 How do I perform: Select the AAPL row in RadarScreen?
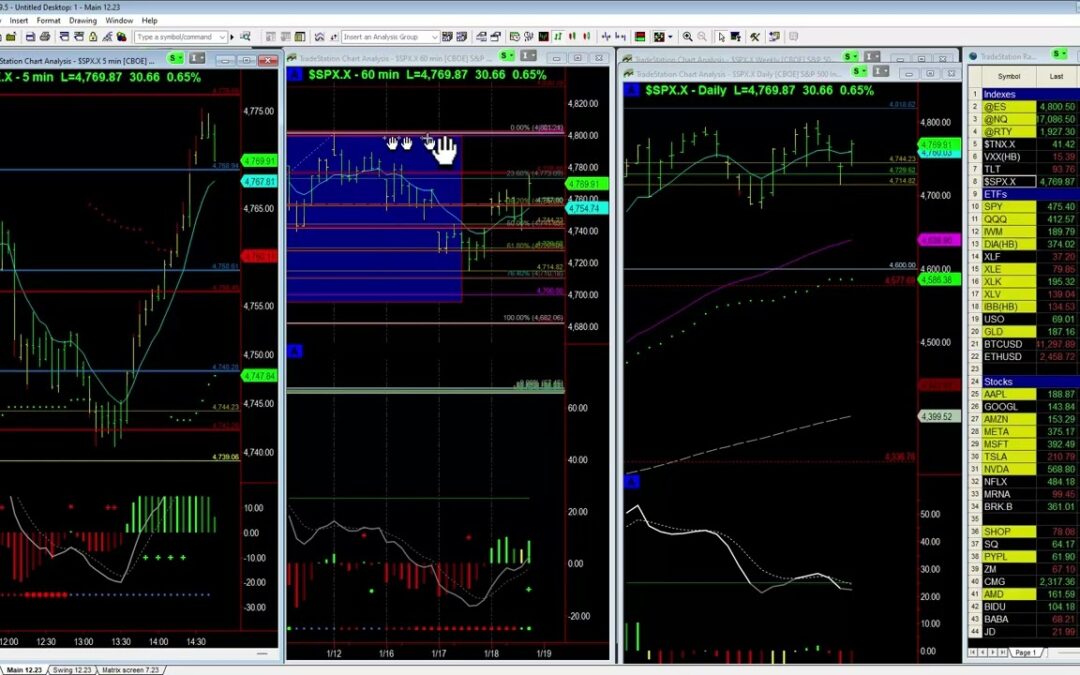point(1023,394)
